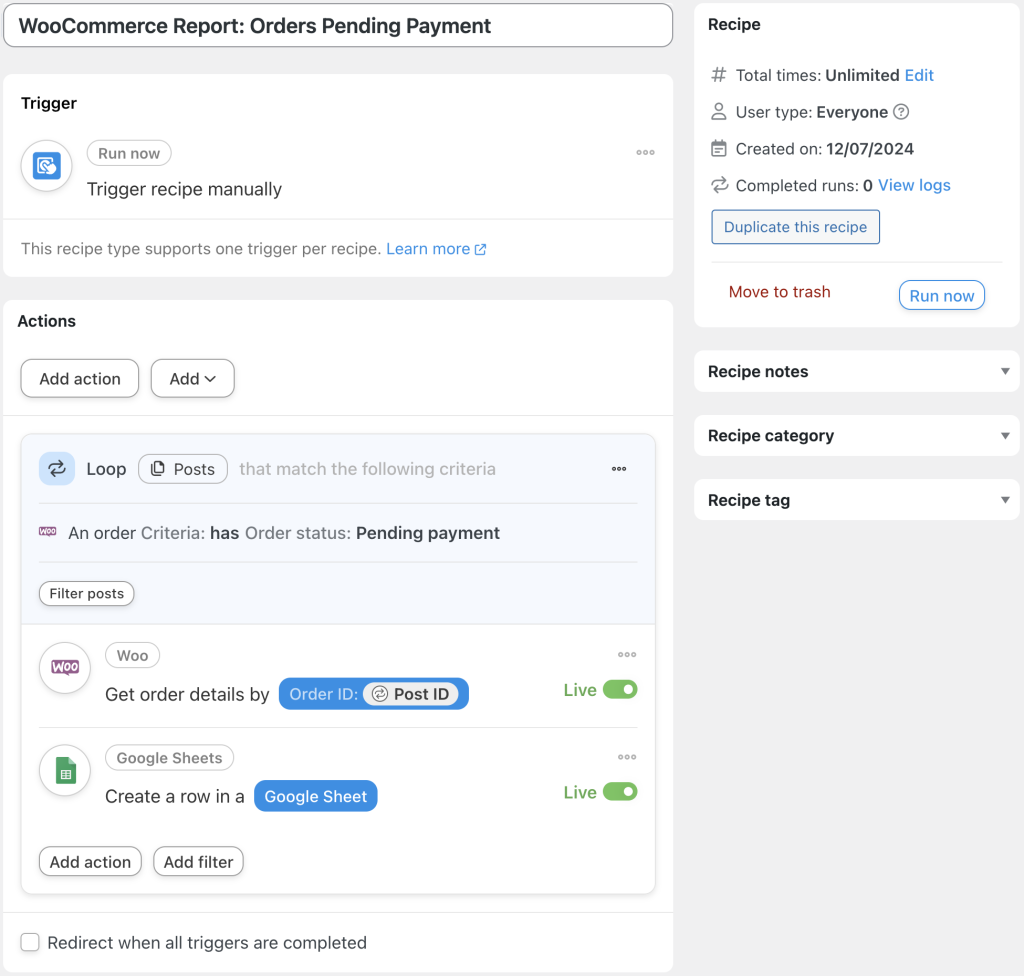The image size is (1024, 976).
Task: Click the Post ID token inside Order ID field
Action: click(x=415, y=693)
